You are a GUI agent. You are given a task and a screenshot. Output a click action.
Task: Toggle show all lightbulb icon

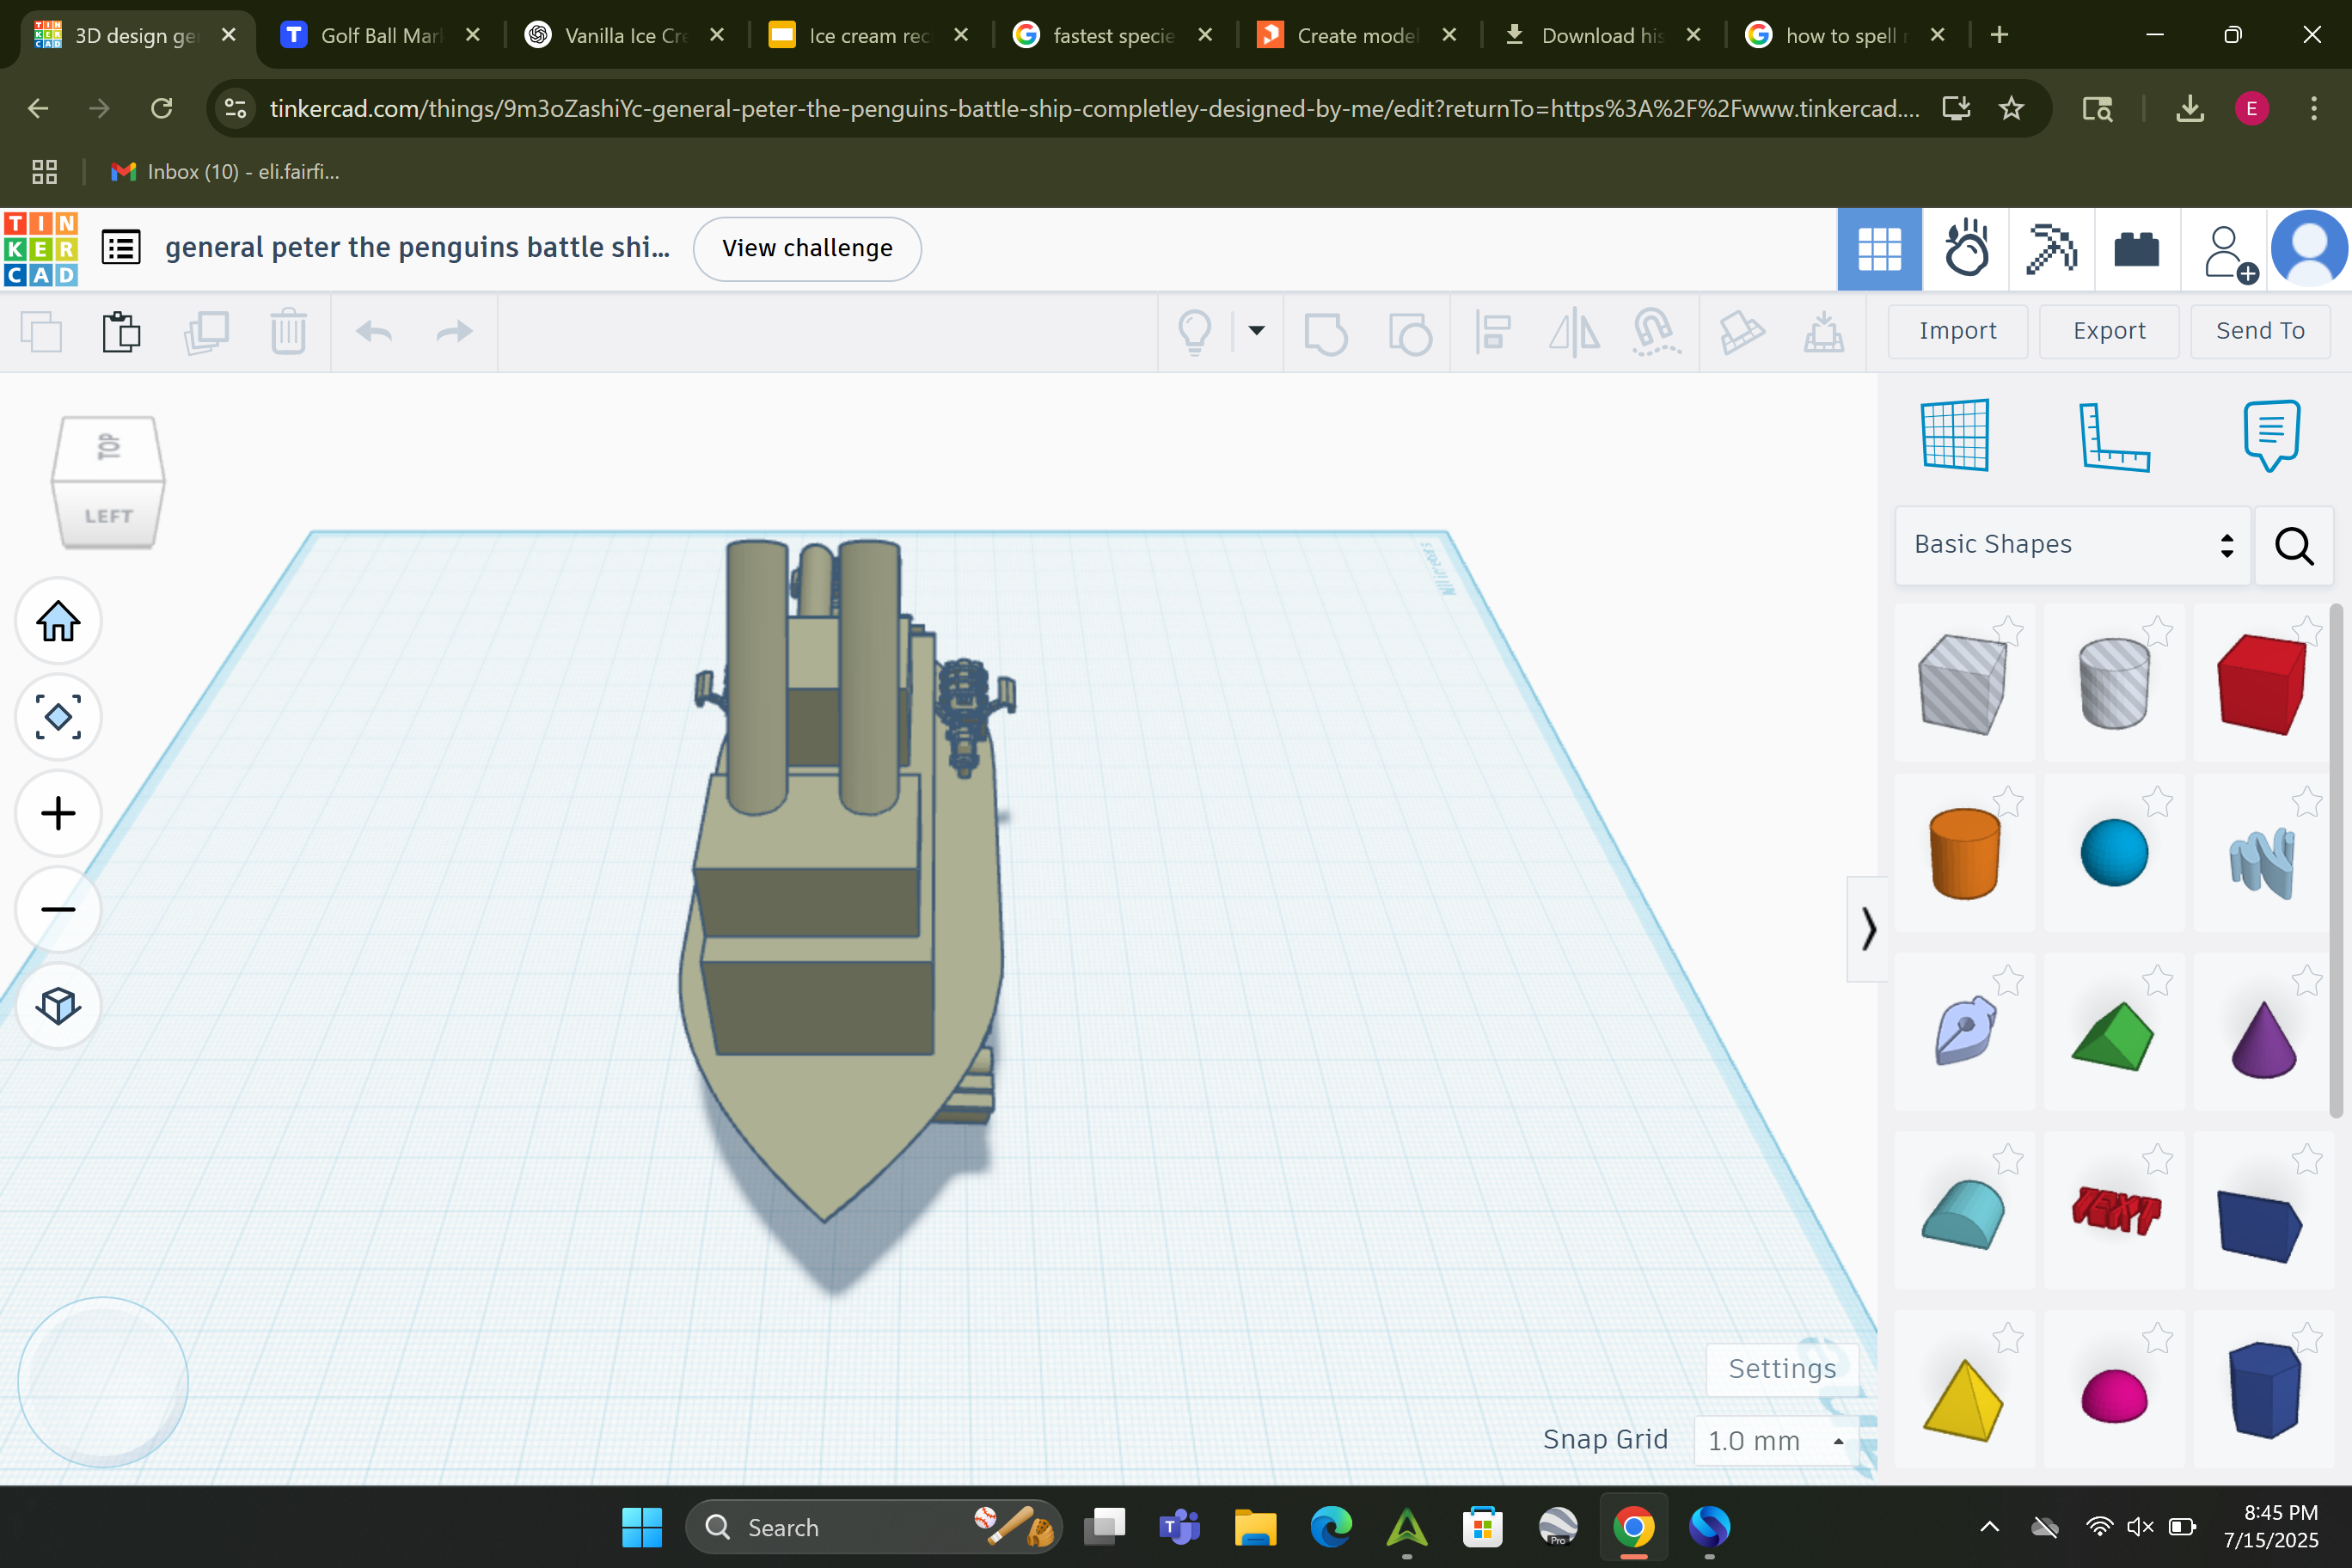click(1195, 332)
